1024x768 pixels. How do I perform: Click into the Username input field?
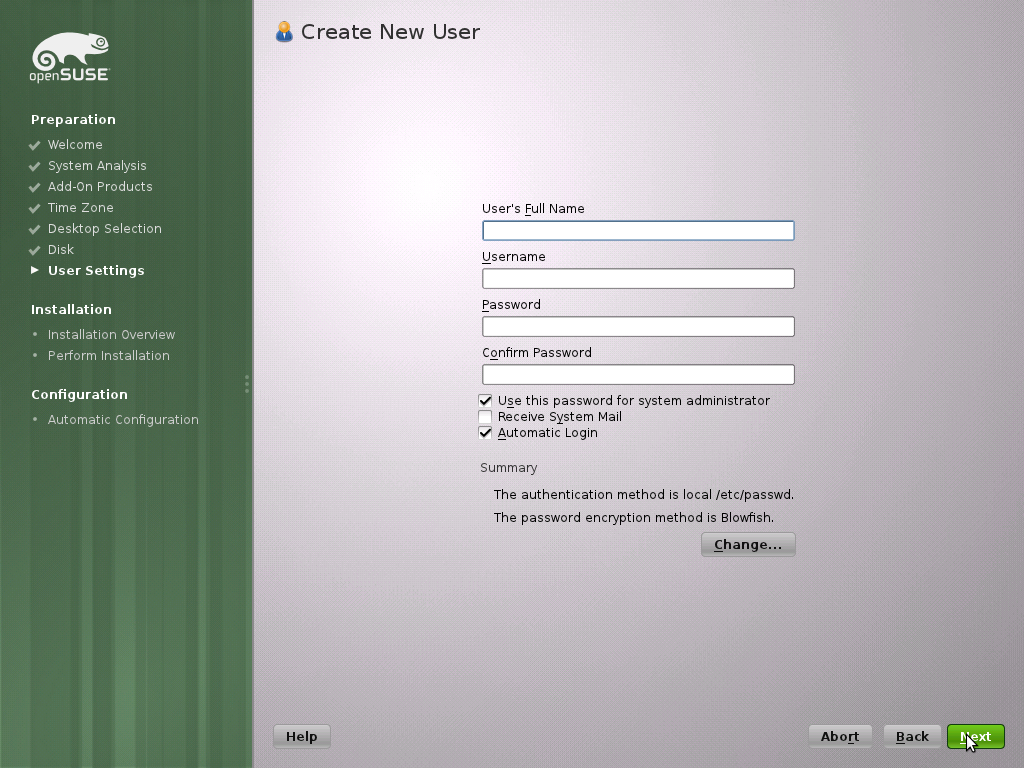638,278
